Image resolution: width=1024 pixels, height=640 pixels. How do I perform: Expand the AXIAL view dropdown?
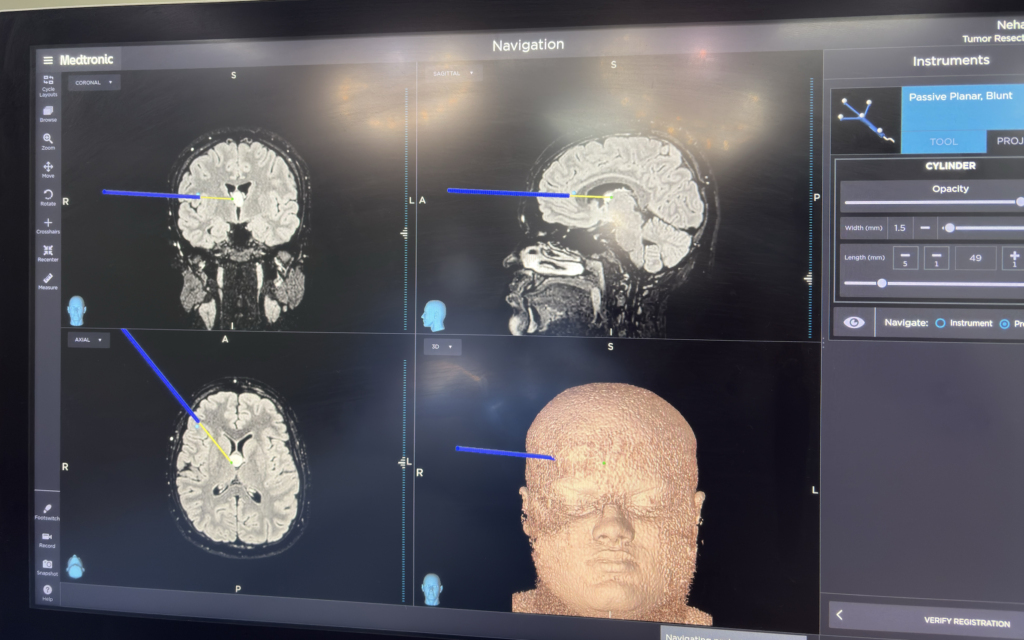click(89, 339)
